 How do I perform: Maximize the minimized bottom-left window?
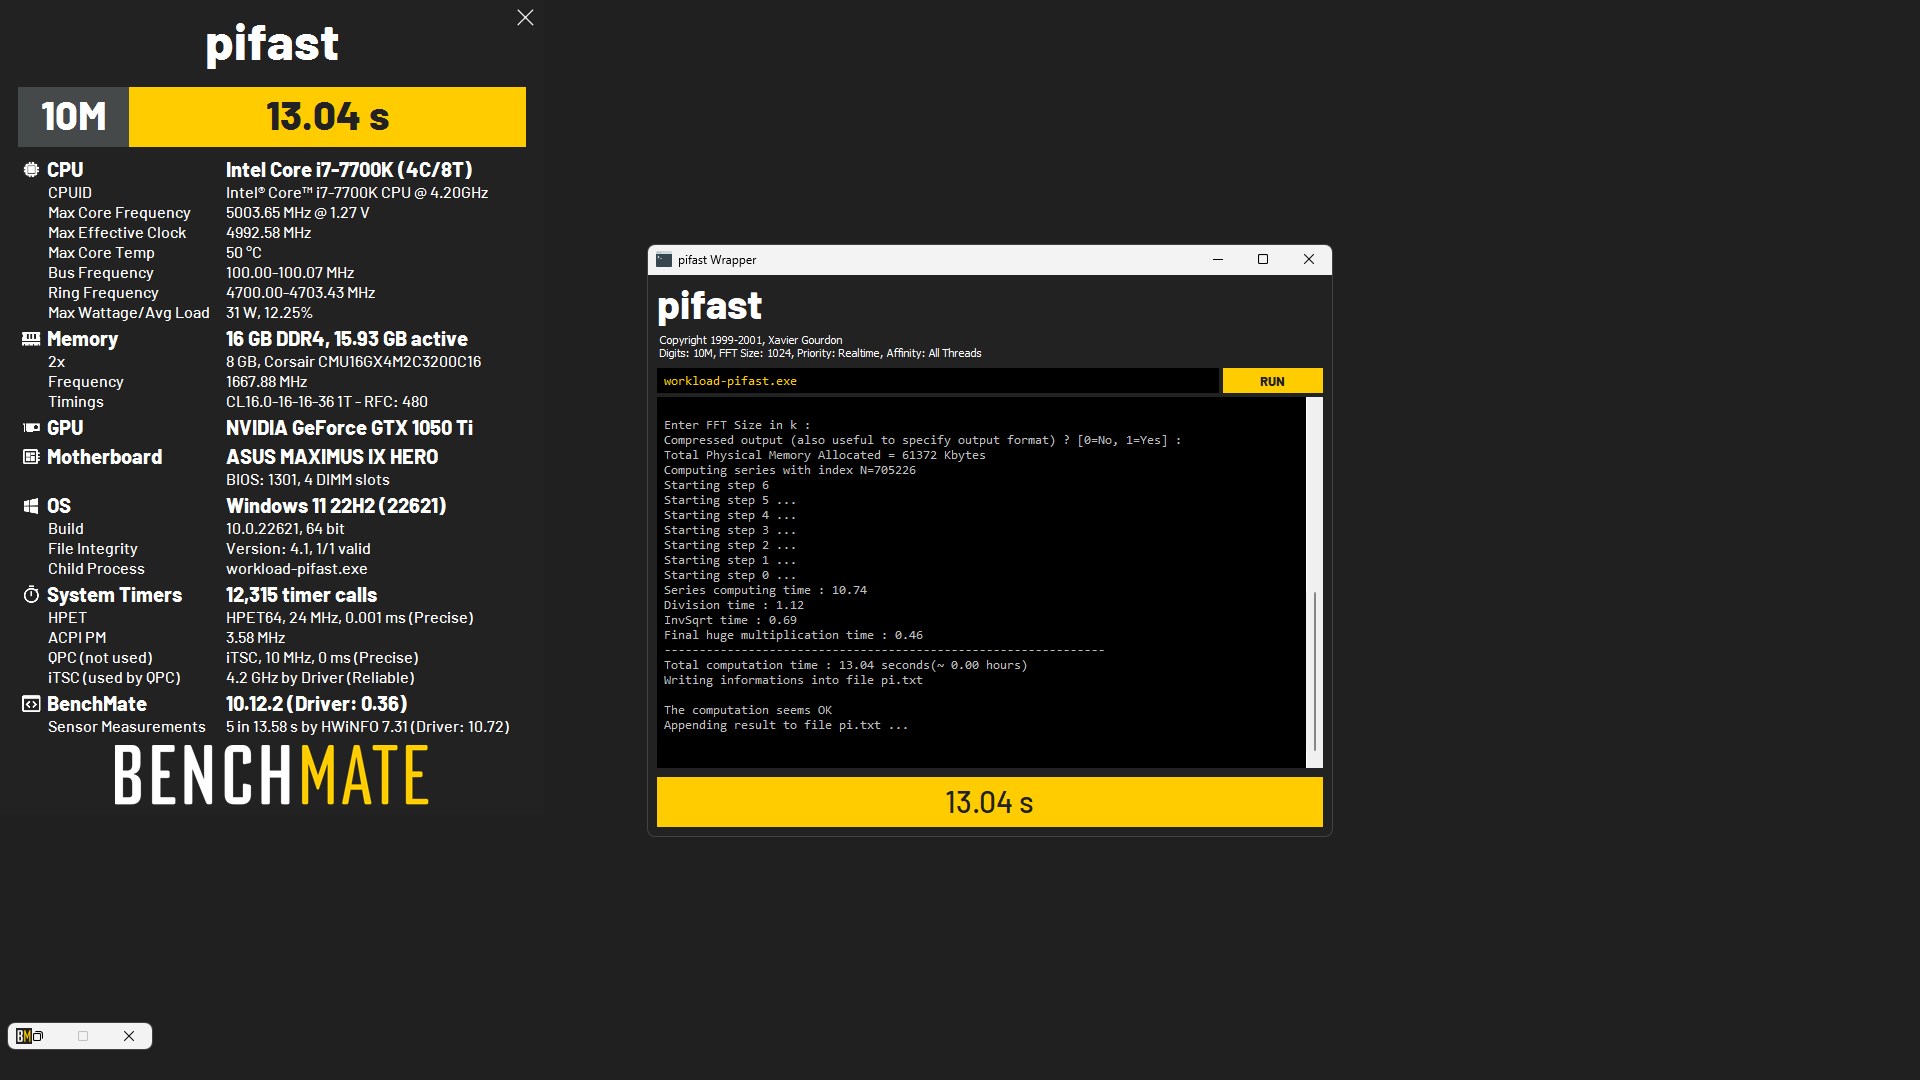tap(83, 1036)
